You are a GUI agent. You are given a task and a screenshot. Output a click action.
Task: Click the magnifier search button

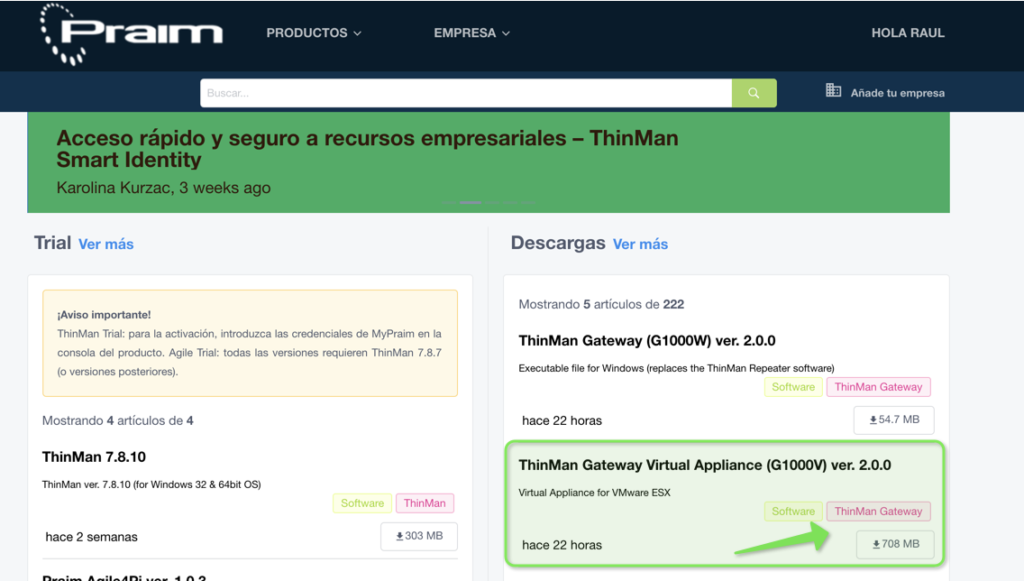click(754, 93)
